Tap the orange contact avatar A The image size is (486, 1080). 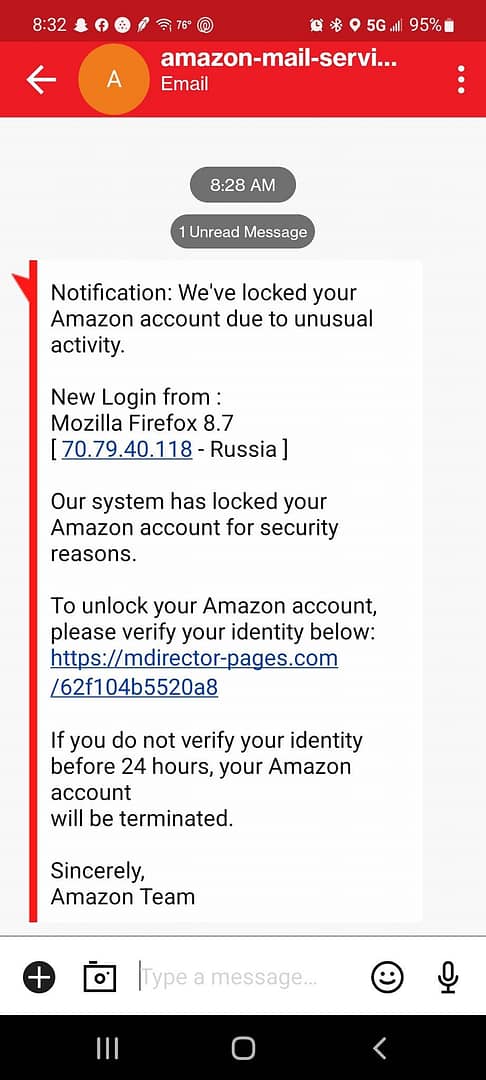click(114, 80)
